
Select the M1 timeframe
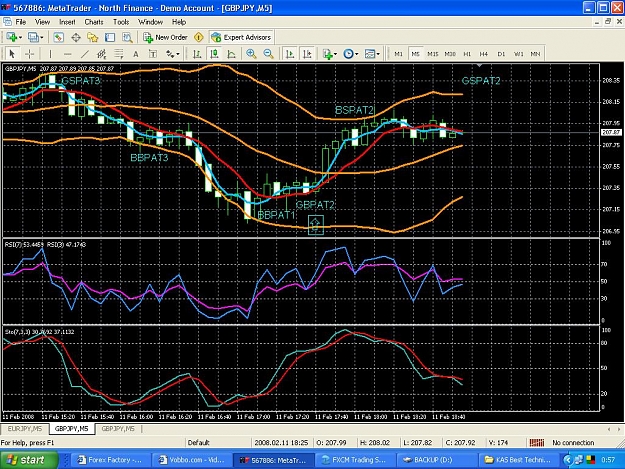pyautogui.click(x=398, y=54)
